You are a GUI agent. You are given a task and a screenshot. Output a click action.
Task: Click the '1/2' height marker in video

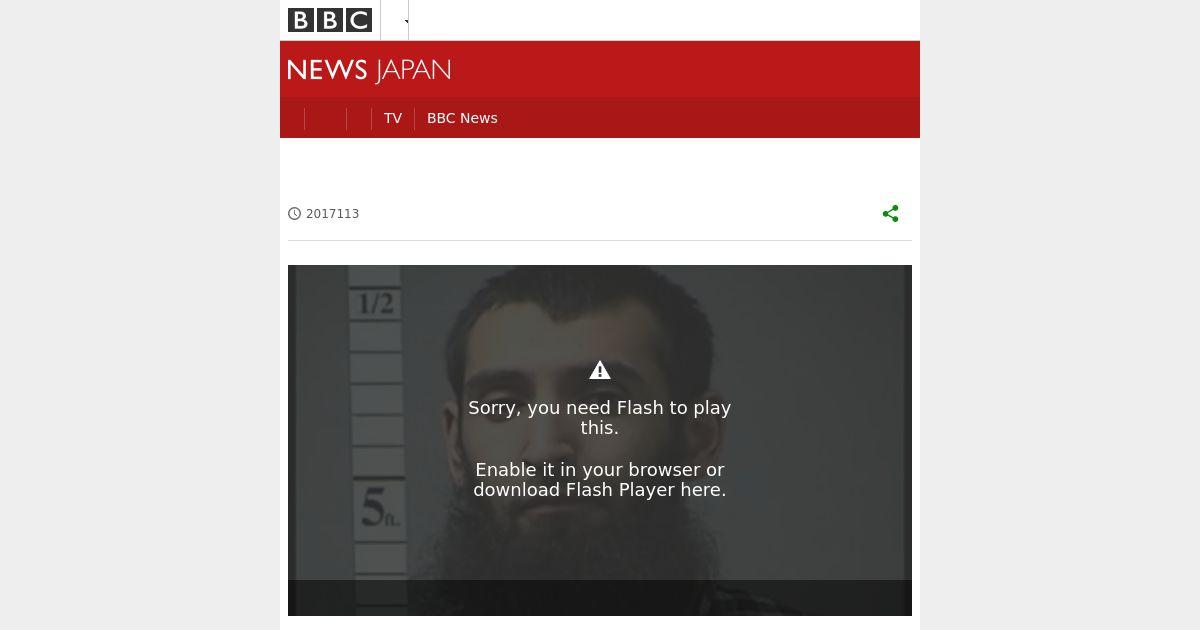376,303
